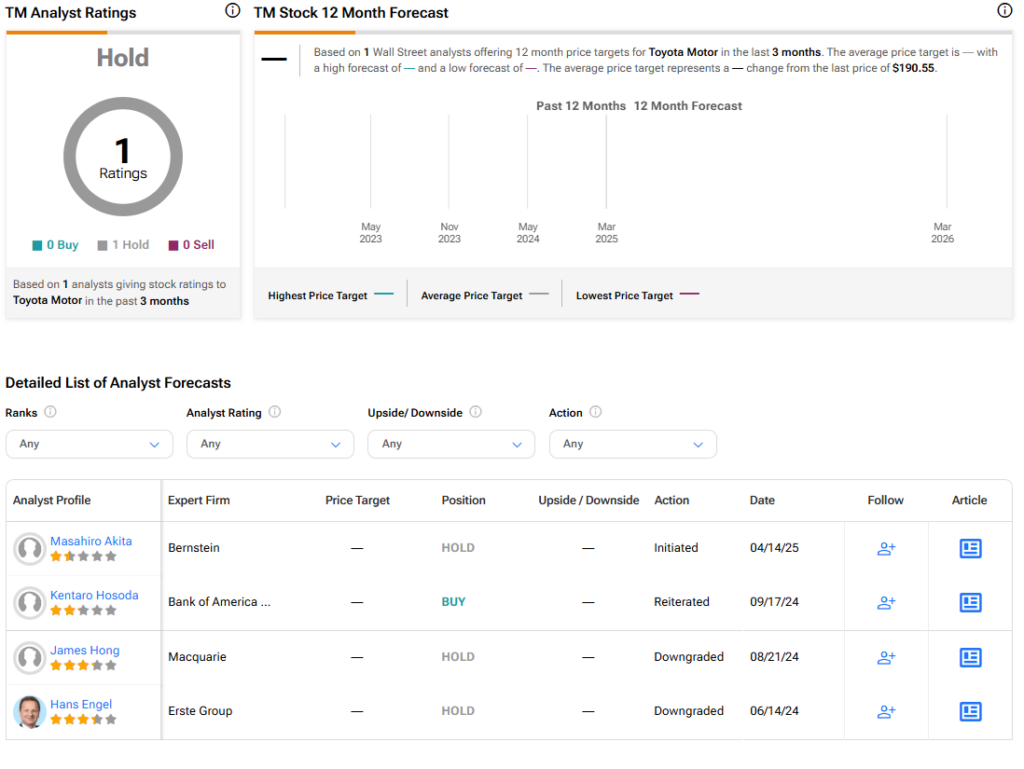The image size is (1024, 769).
Task: Open Kentaro Hosoda's analyst profile link
Action: click(94, 595)
